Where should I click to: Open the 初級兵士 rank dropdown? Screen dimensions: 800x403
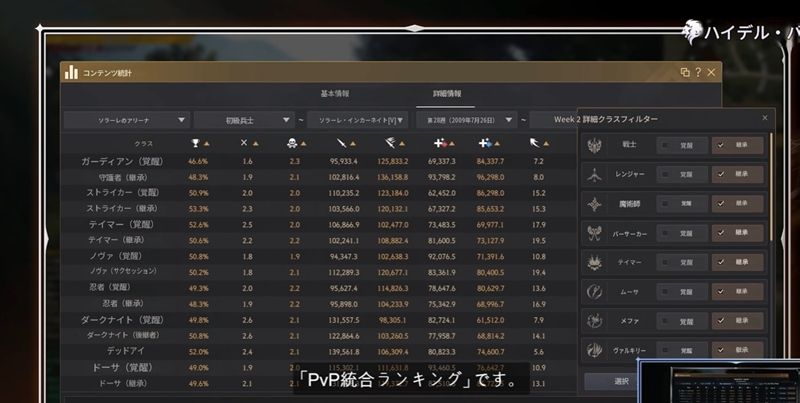coord(244,120)
